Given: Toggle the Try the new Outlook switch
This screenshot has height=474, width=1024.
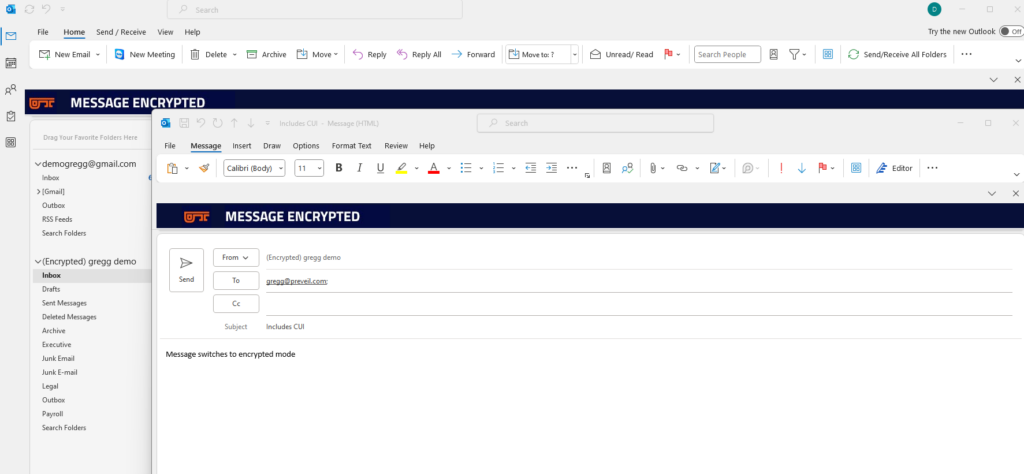Looking at the screenshot, I should [1010, 31].
